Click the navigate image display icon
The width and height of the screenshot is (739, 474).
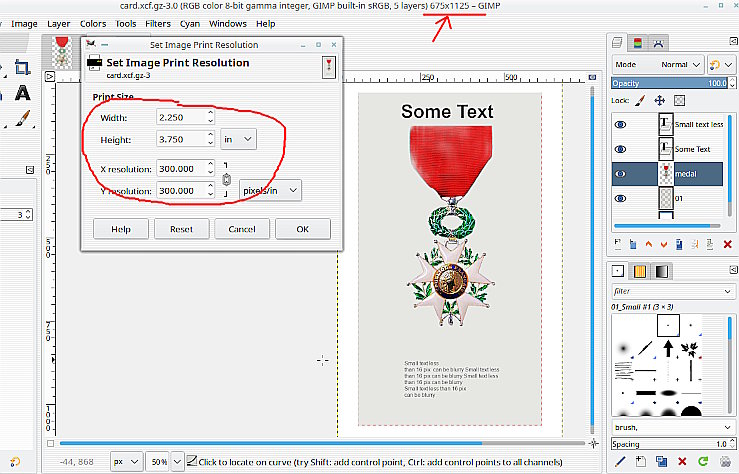coord(593,443)
